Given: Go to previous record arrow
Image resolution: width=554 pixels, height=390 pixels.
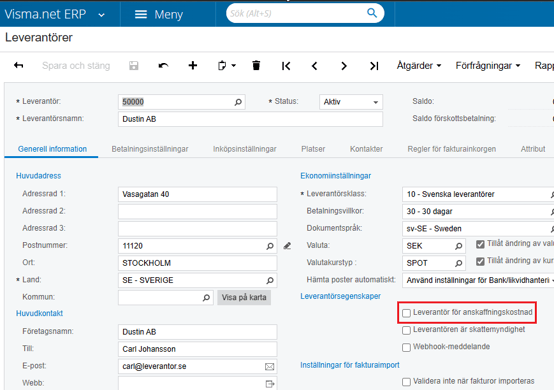Looking at the screenshot, I should (314, 66).
